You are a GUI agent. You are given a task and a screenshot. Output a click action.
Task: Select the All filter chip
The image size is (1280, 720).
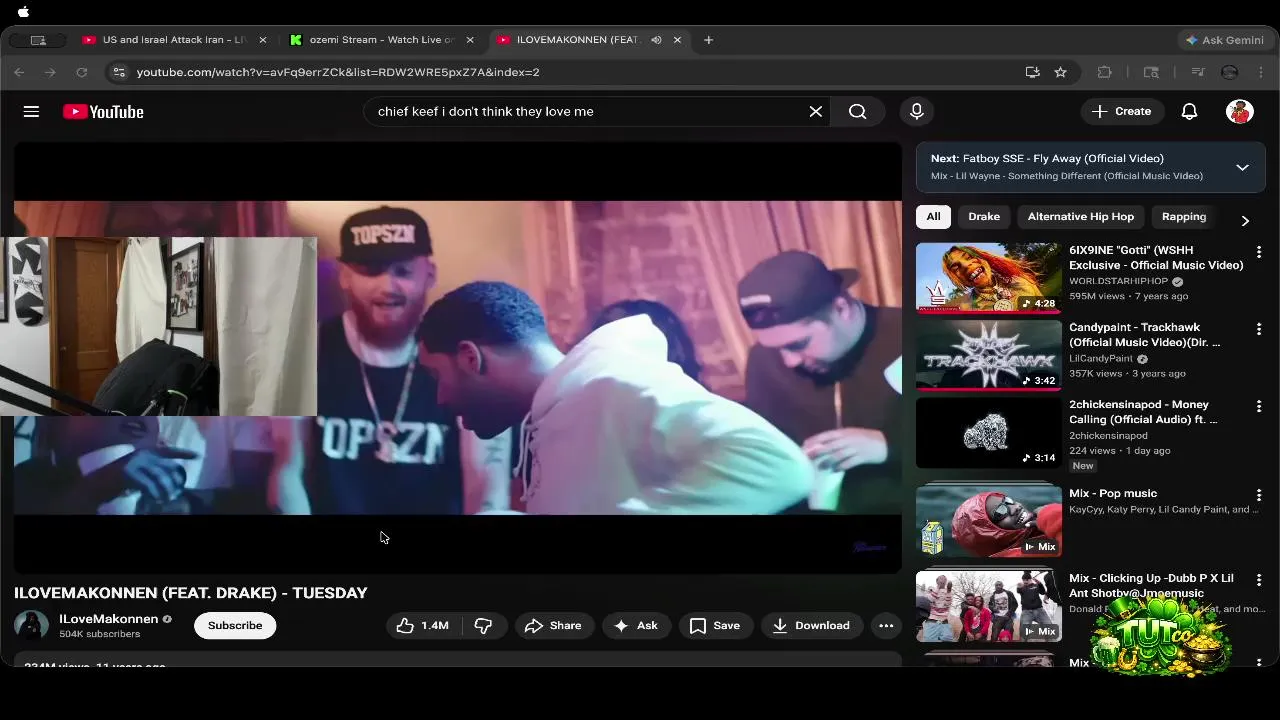click(x=933, y=216)
